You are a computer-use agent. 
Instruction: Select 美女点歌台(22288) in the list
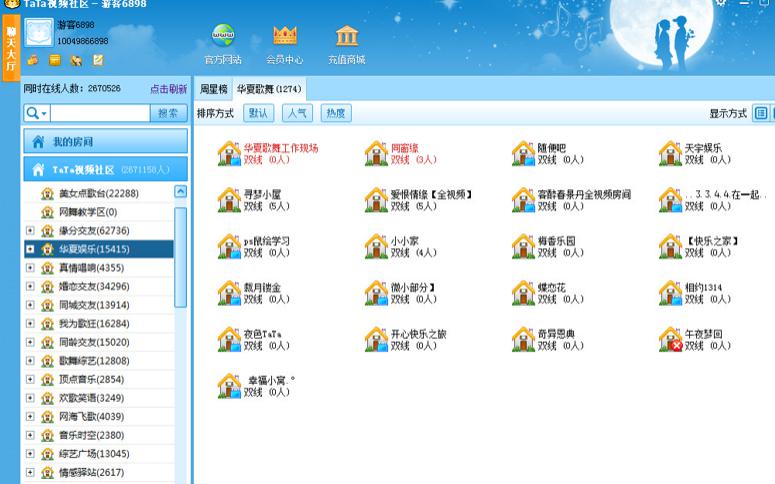(99, 193)
